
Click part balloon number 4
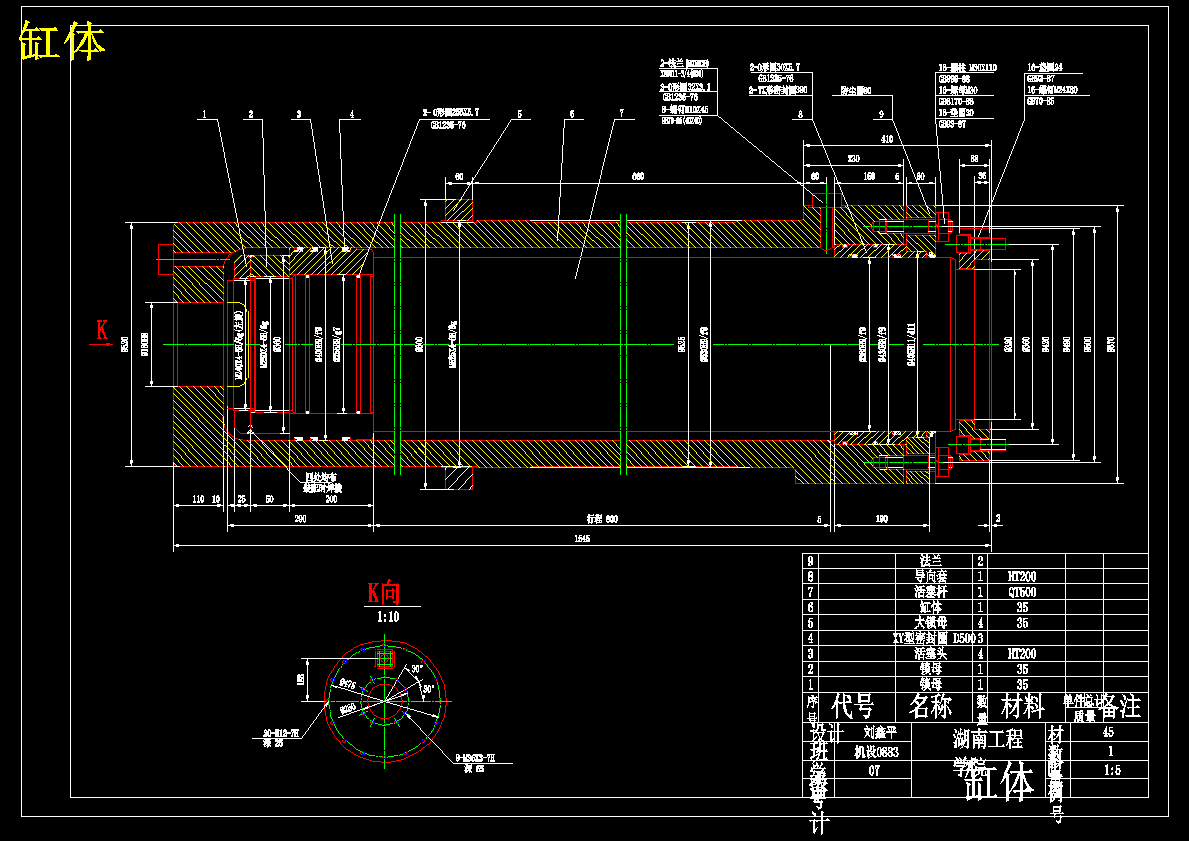tap(352, 115)
